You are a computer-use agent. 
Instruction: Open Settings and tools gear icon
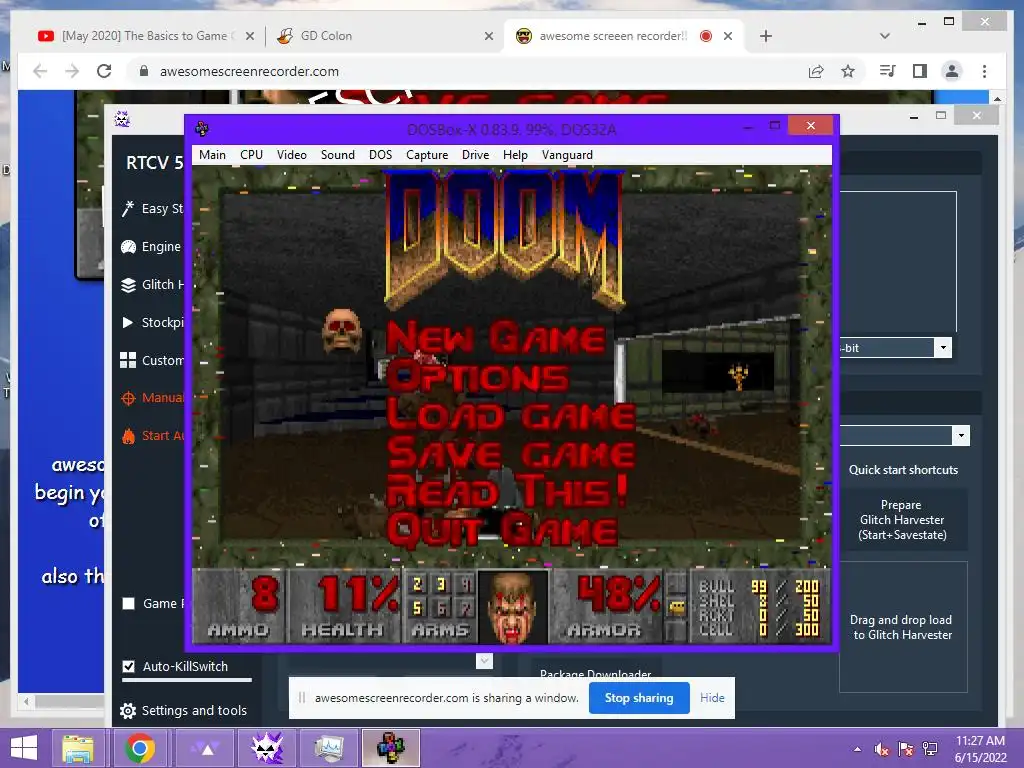[128, 711]
